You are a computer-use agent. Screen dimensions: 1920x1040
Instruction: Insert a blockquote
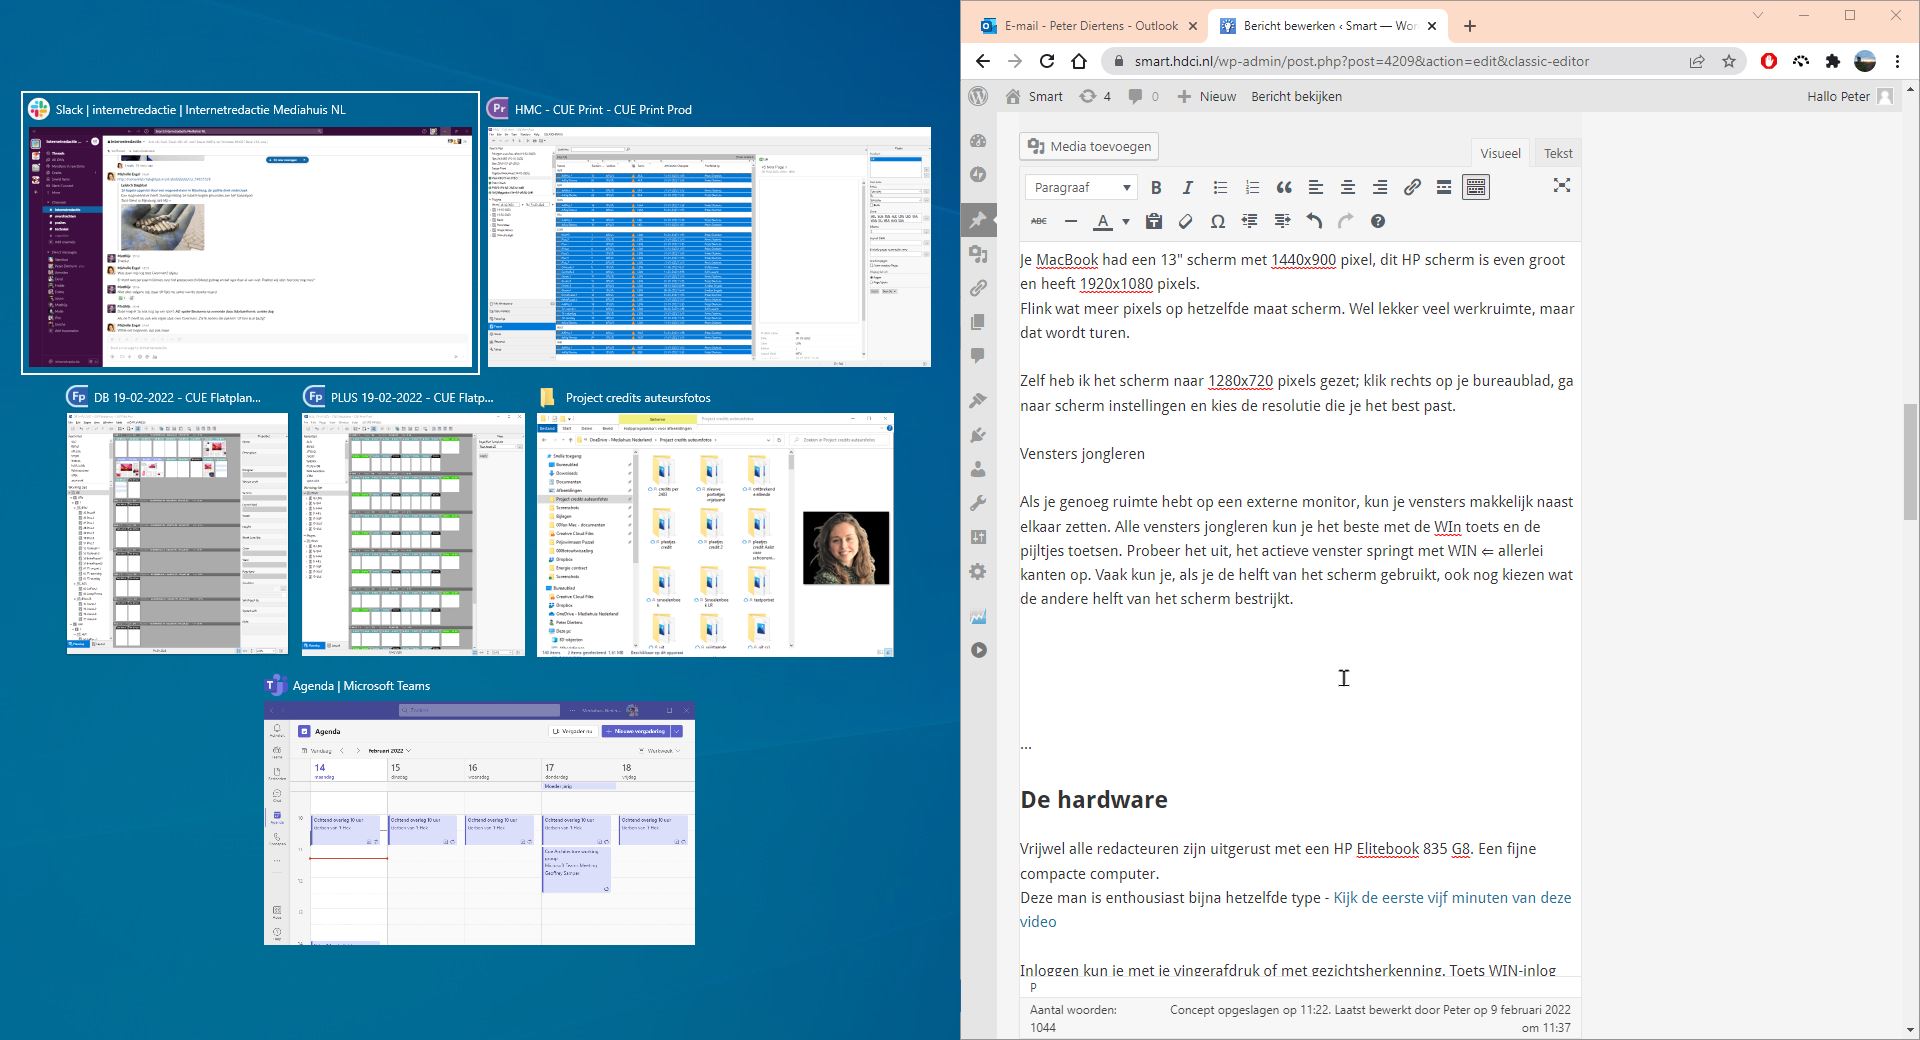coord(1284,187)
